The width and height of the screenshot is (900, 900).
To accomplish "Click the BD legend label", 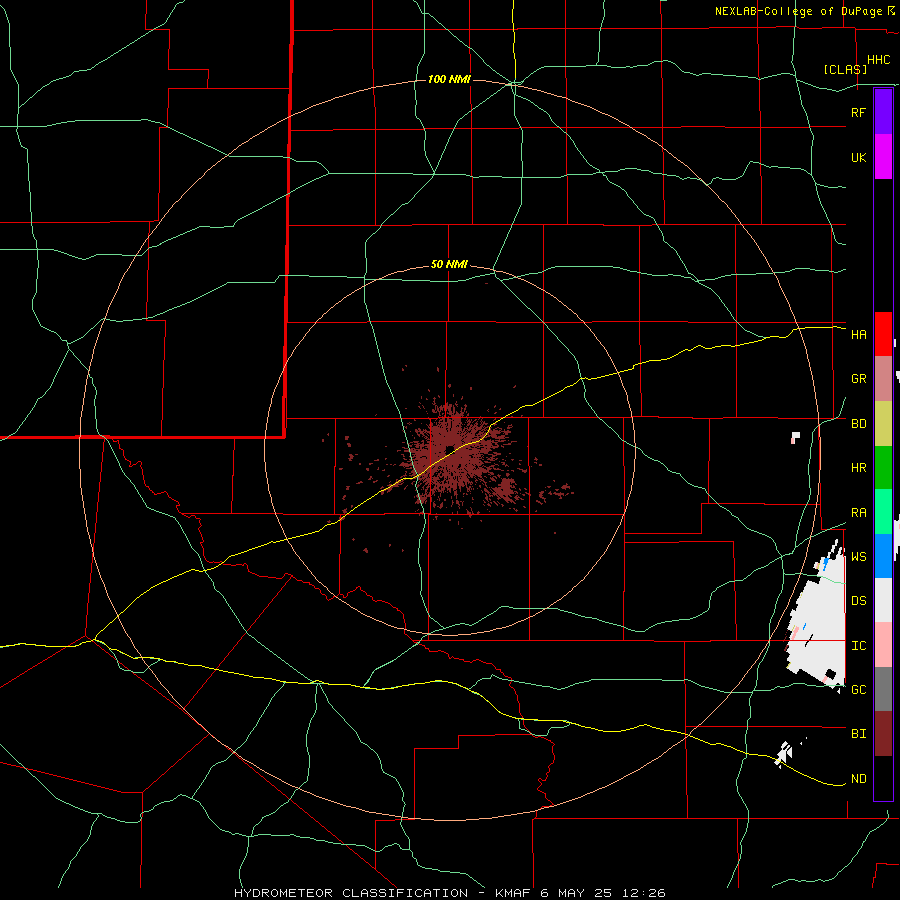I will pyautogui.click(x=858, y=424).
